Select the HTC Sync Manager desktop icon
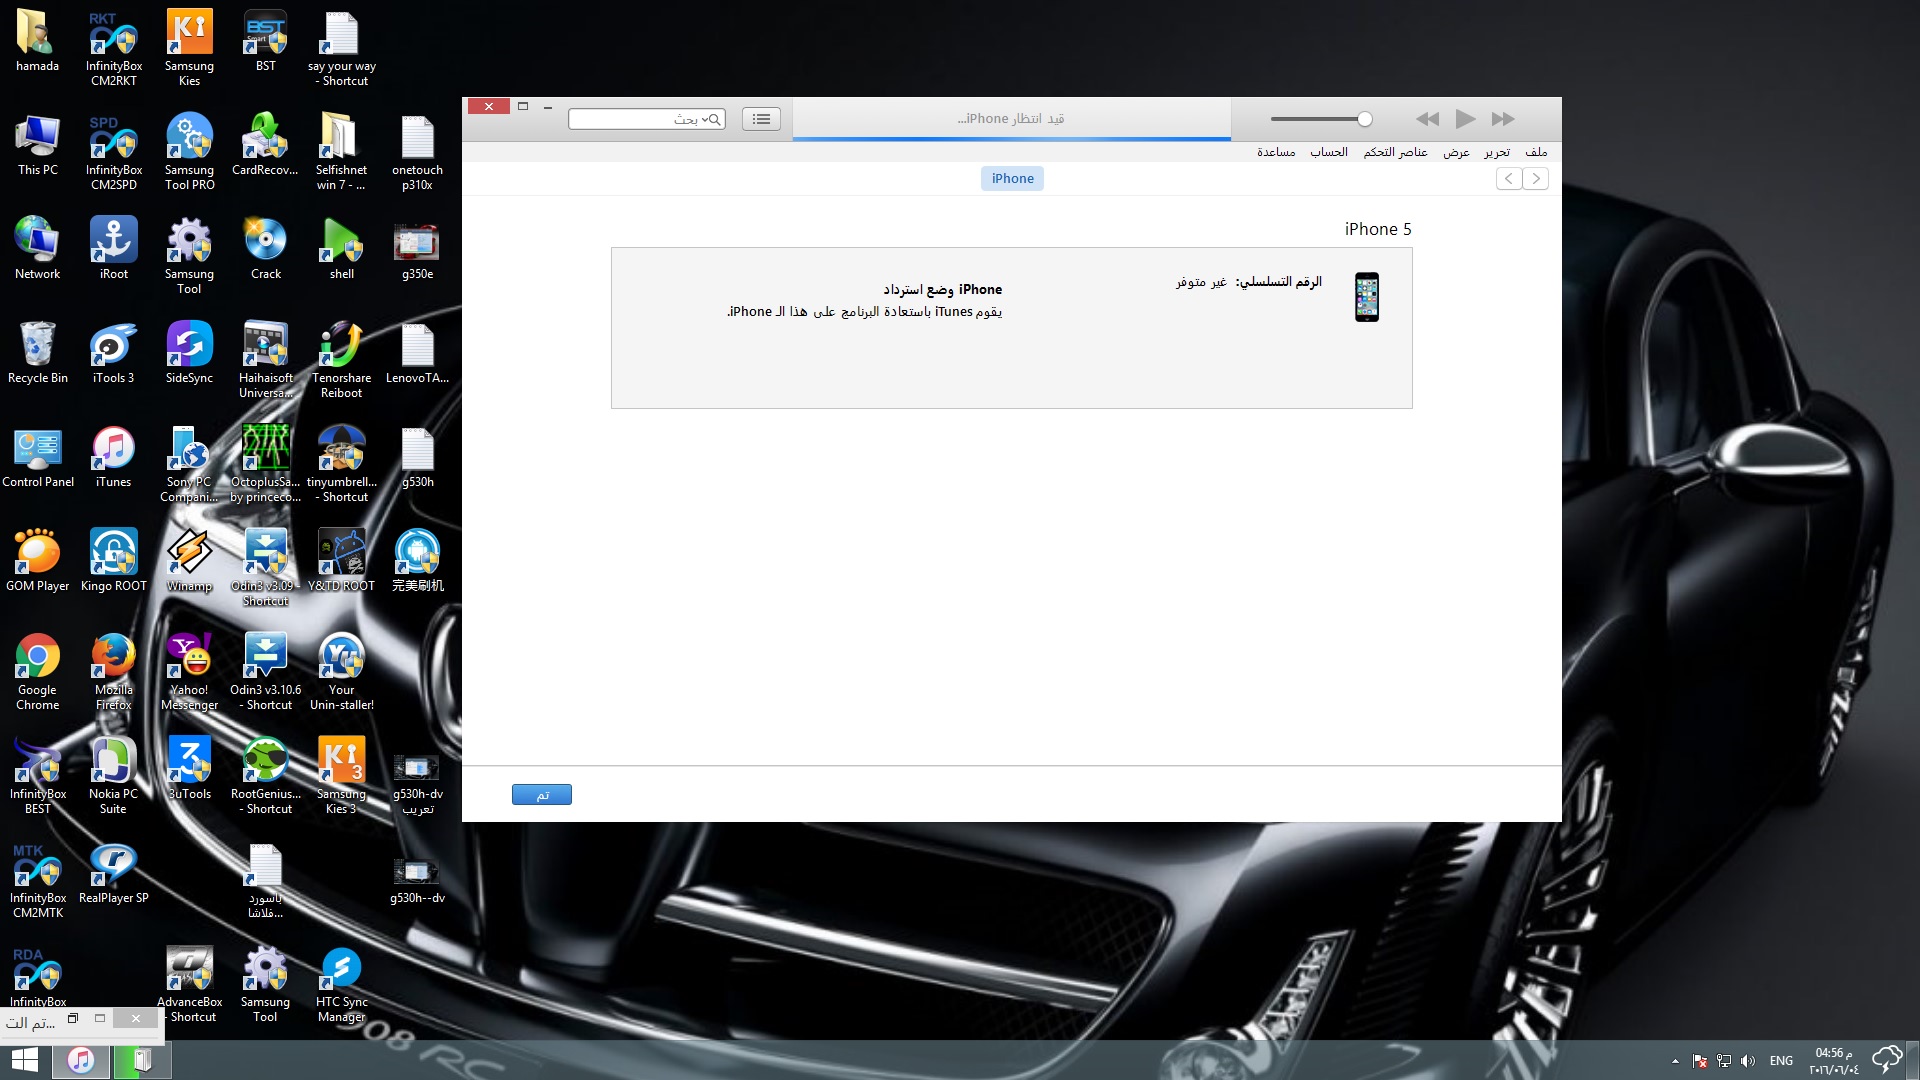This screenshot has height=1080, width=1920. click(x=341, y=985)
